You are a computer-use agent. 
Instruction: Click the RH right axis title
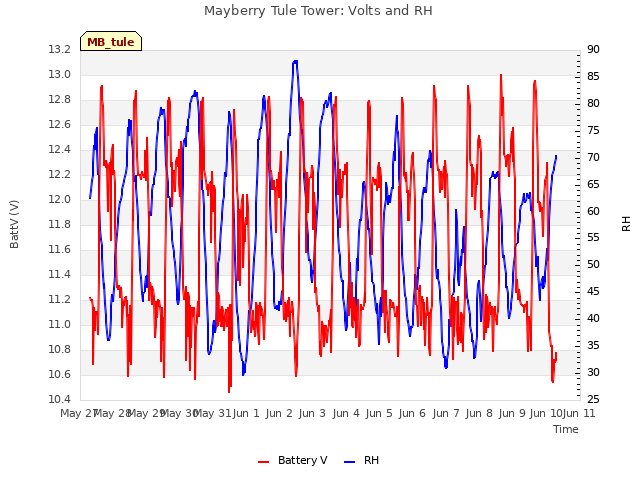coord(626,224)
